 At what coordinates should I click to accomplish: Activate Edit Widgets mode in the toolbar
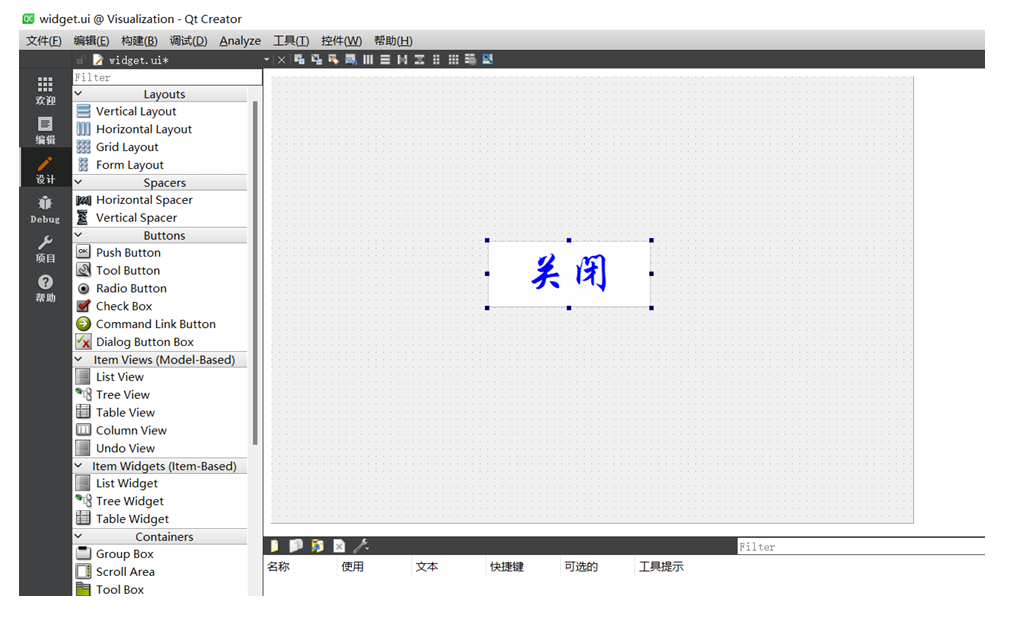pos(299,59)
